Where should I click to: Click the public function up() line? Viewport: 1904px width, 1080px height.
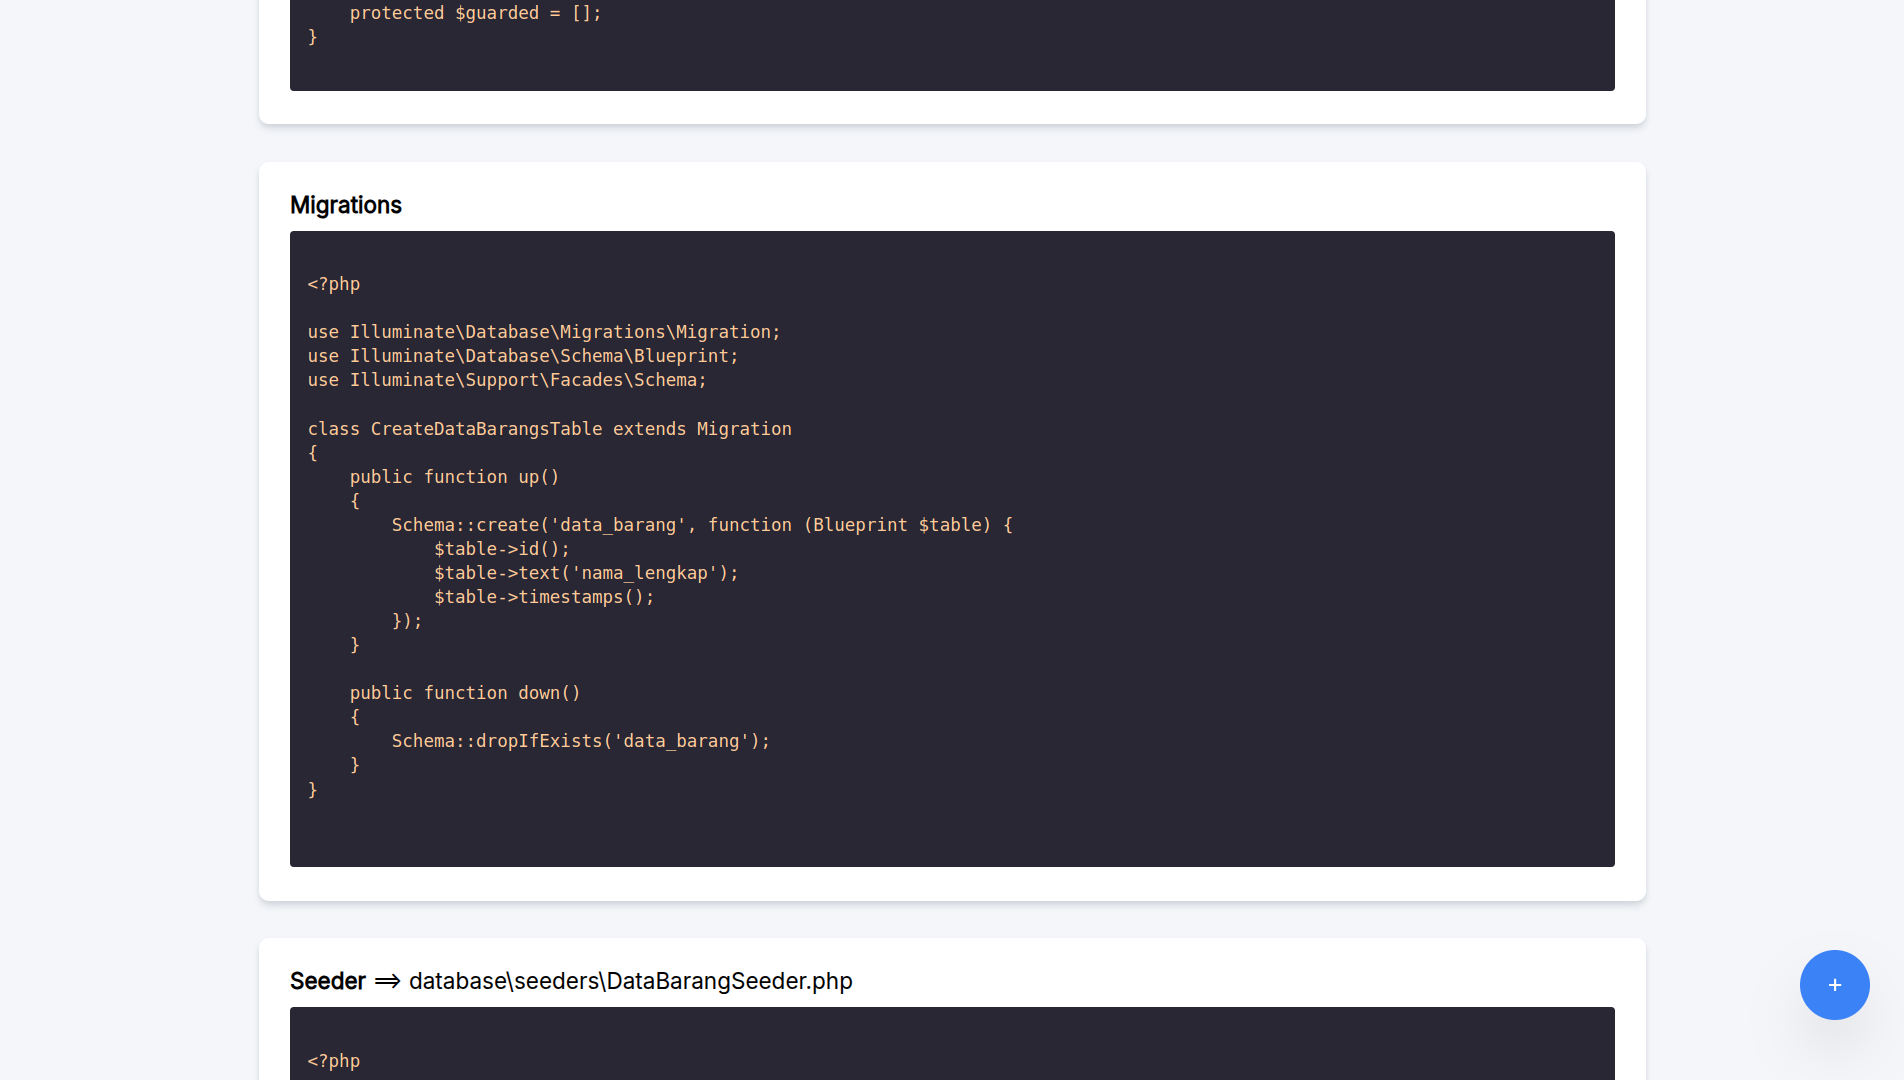click(454, 477)
